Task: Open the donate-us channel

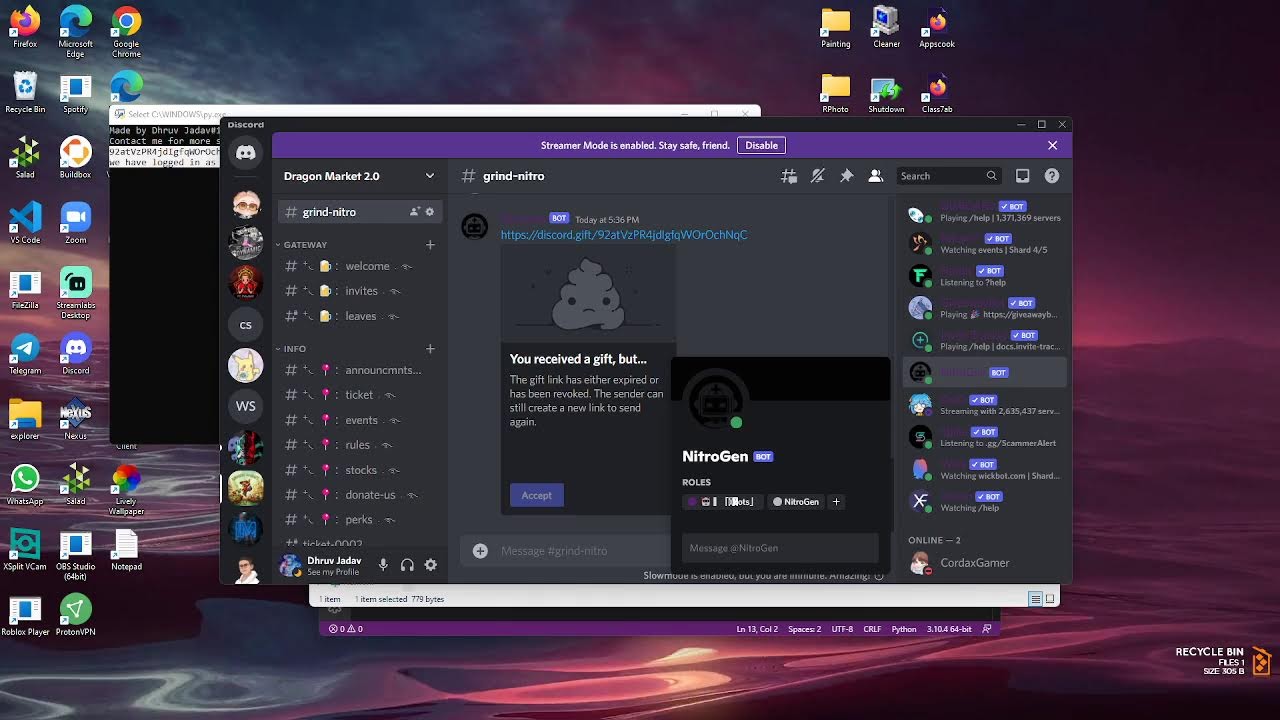Action: click(358, 495)
